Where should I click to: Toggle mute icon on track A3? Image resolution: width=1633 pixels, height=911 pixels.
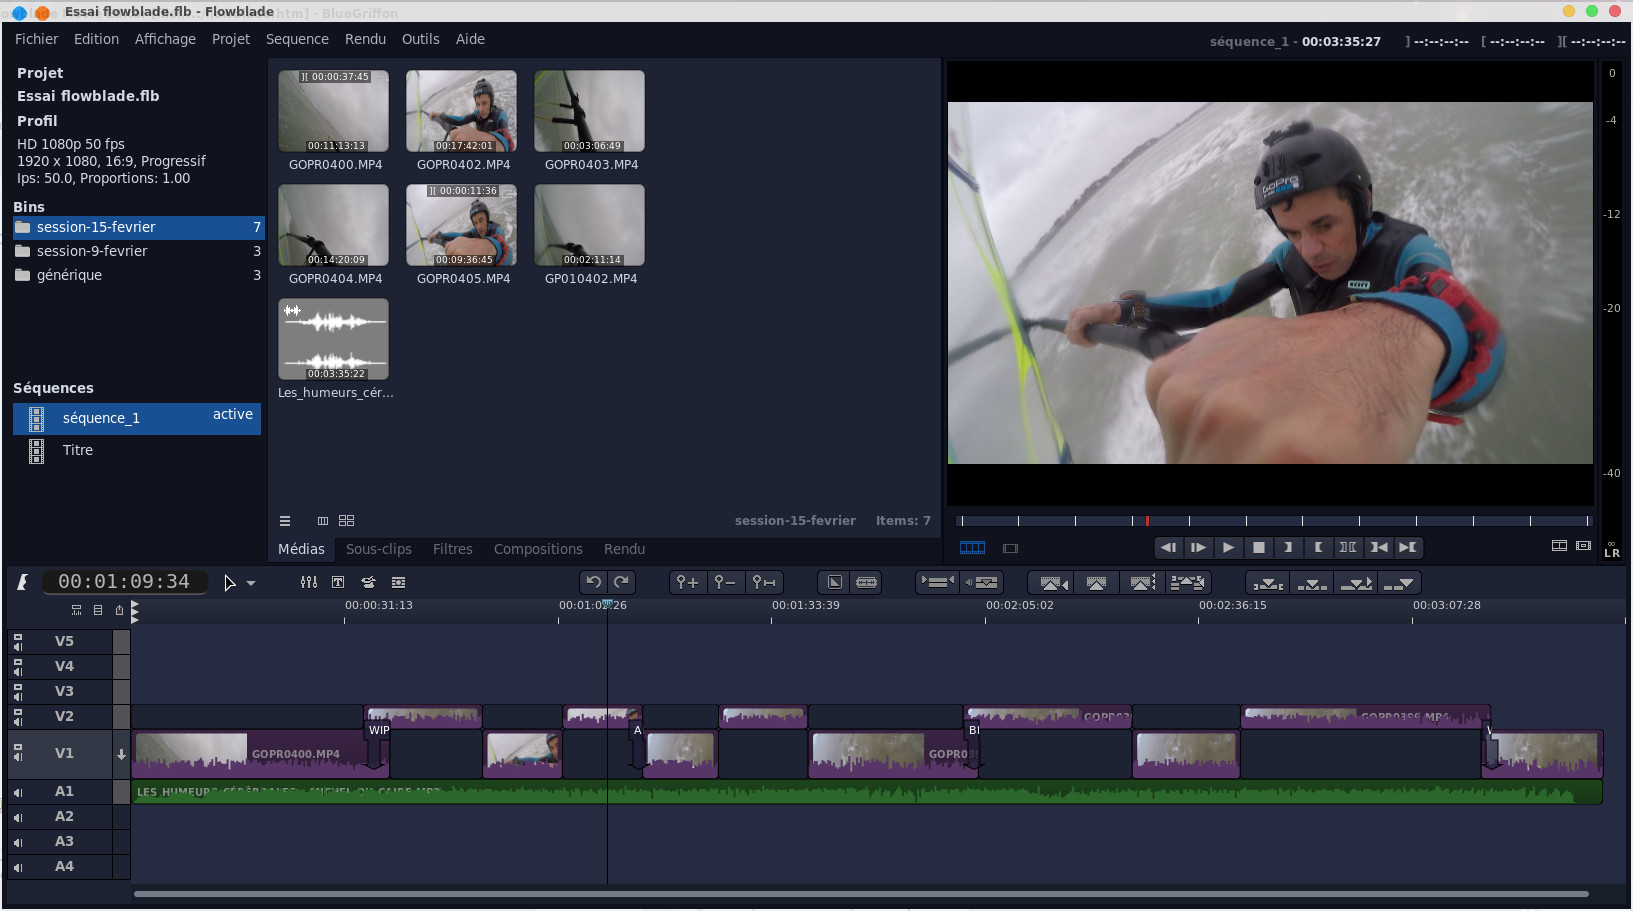(18, 842)
